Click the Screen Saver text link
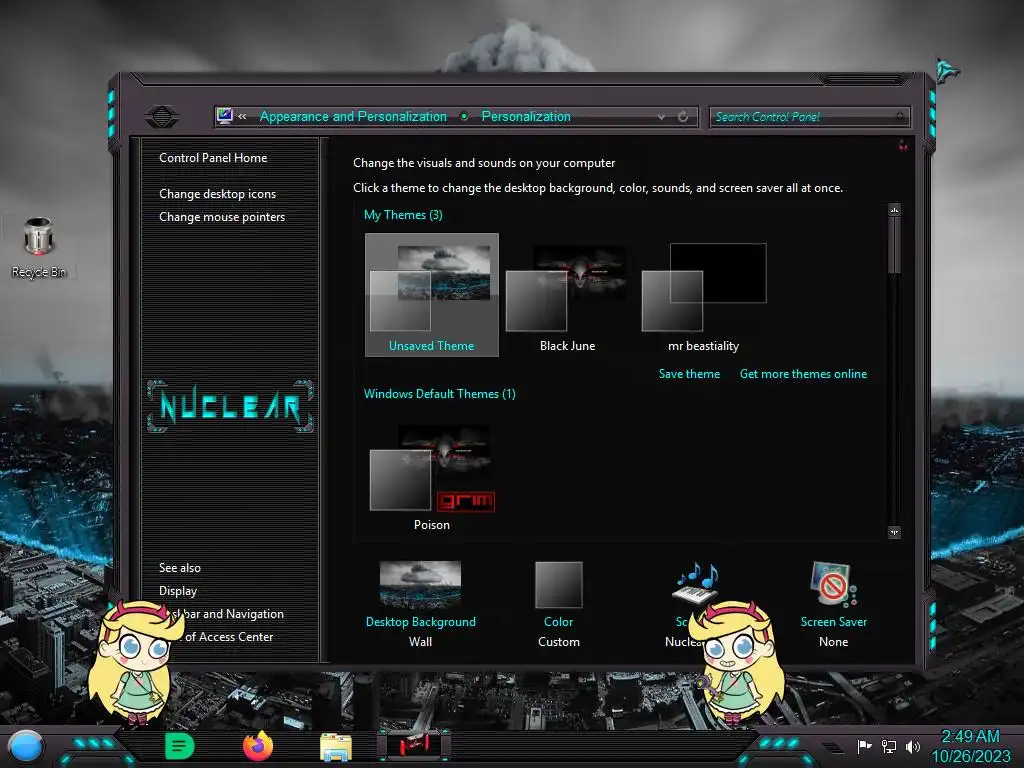Image resolution: width=1024 pixels, height=768 pixels. 834,622
